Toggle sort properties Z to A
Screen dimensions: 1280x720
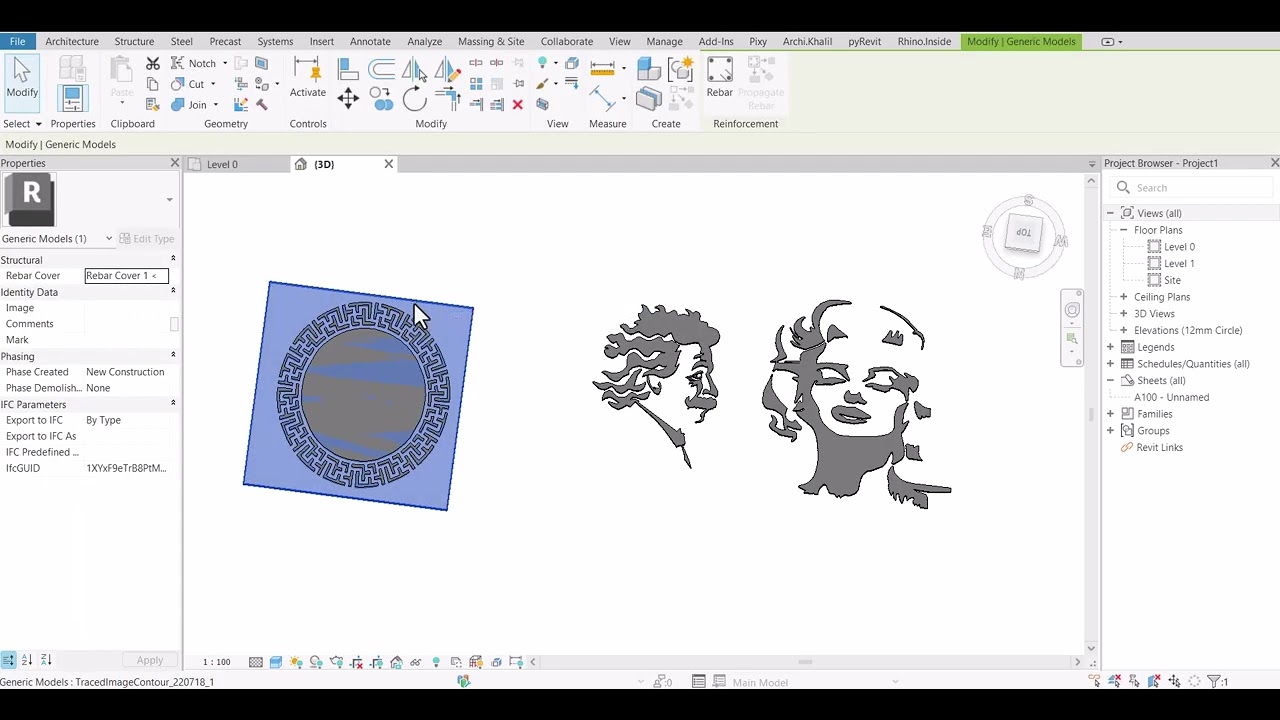(45, 660)
